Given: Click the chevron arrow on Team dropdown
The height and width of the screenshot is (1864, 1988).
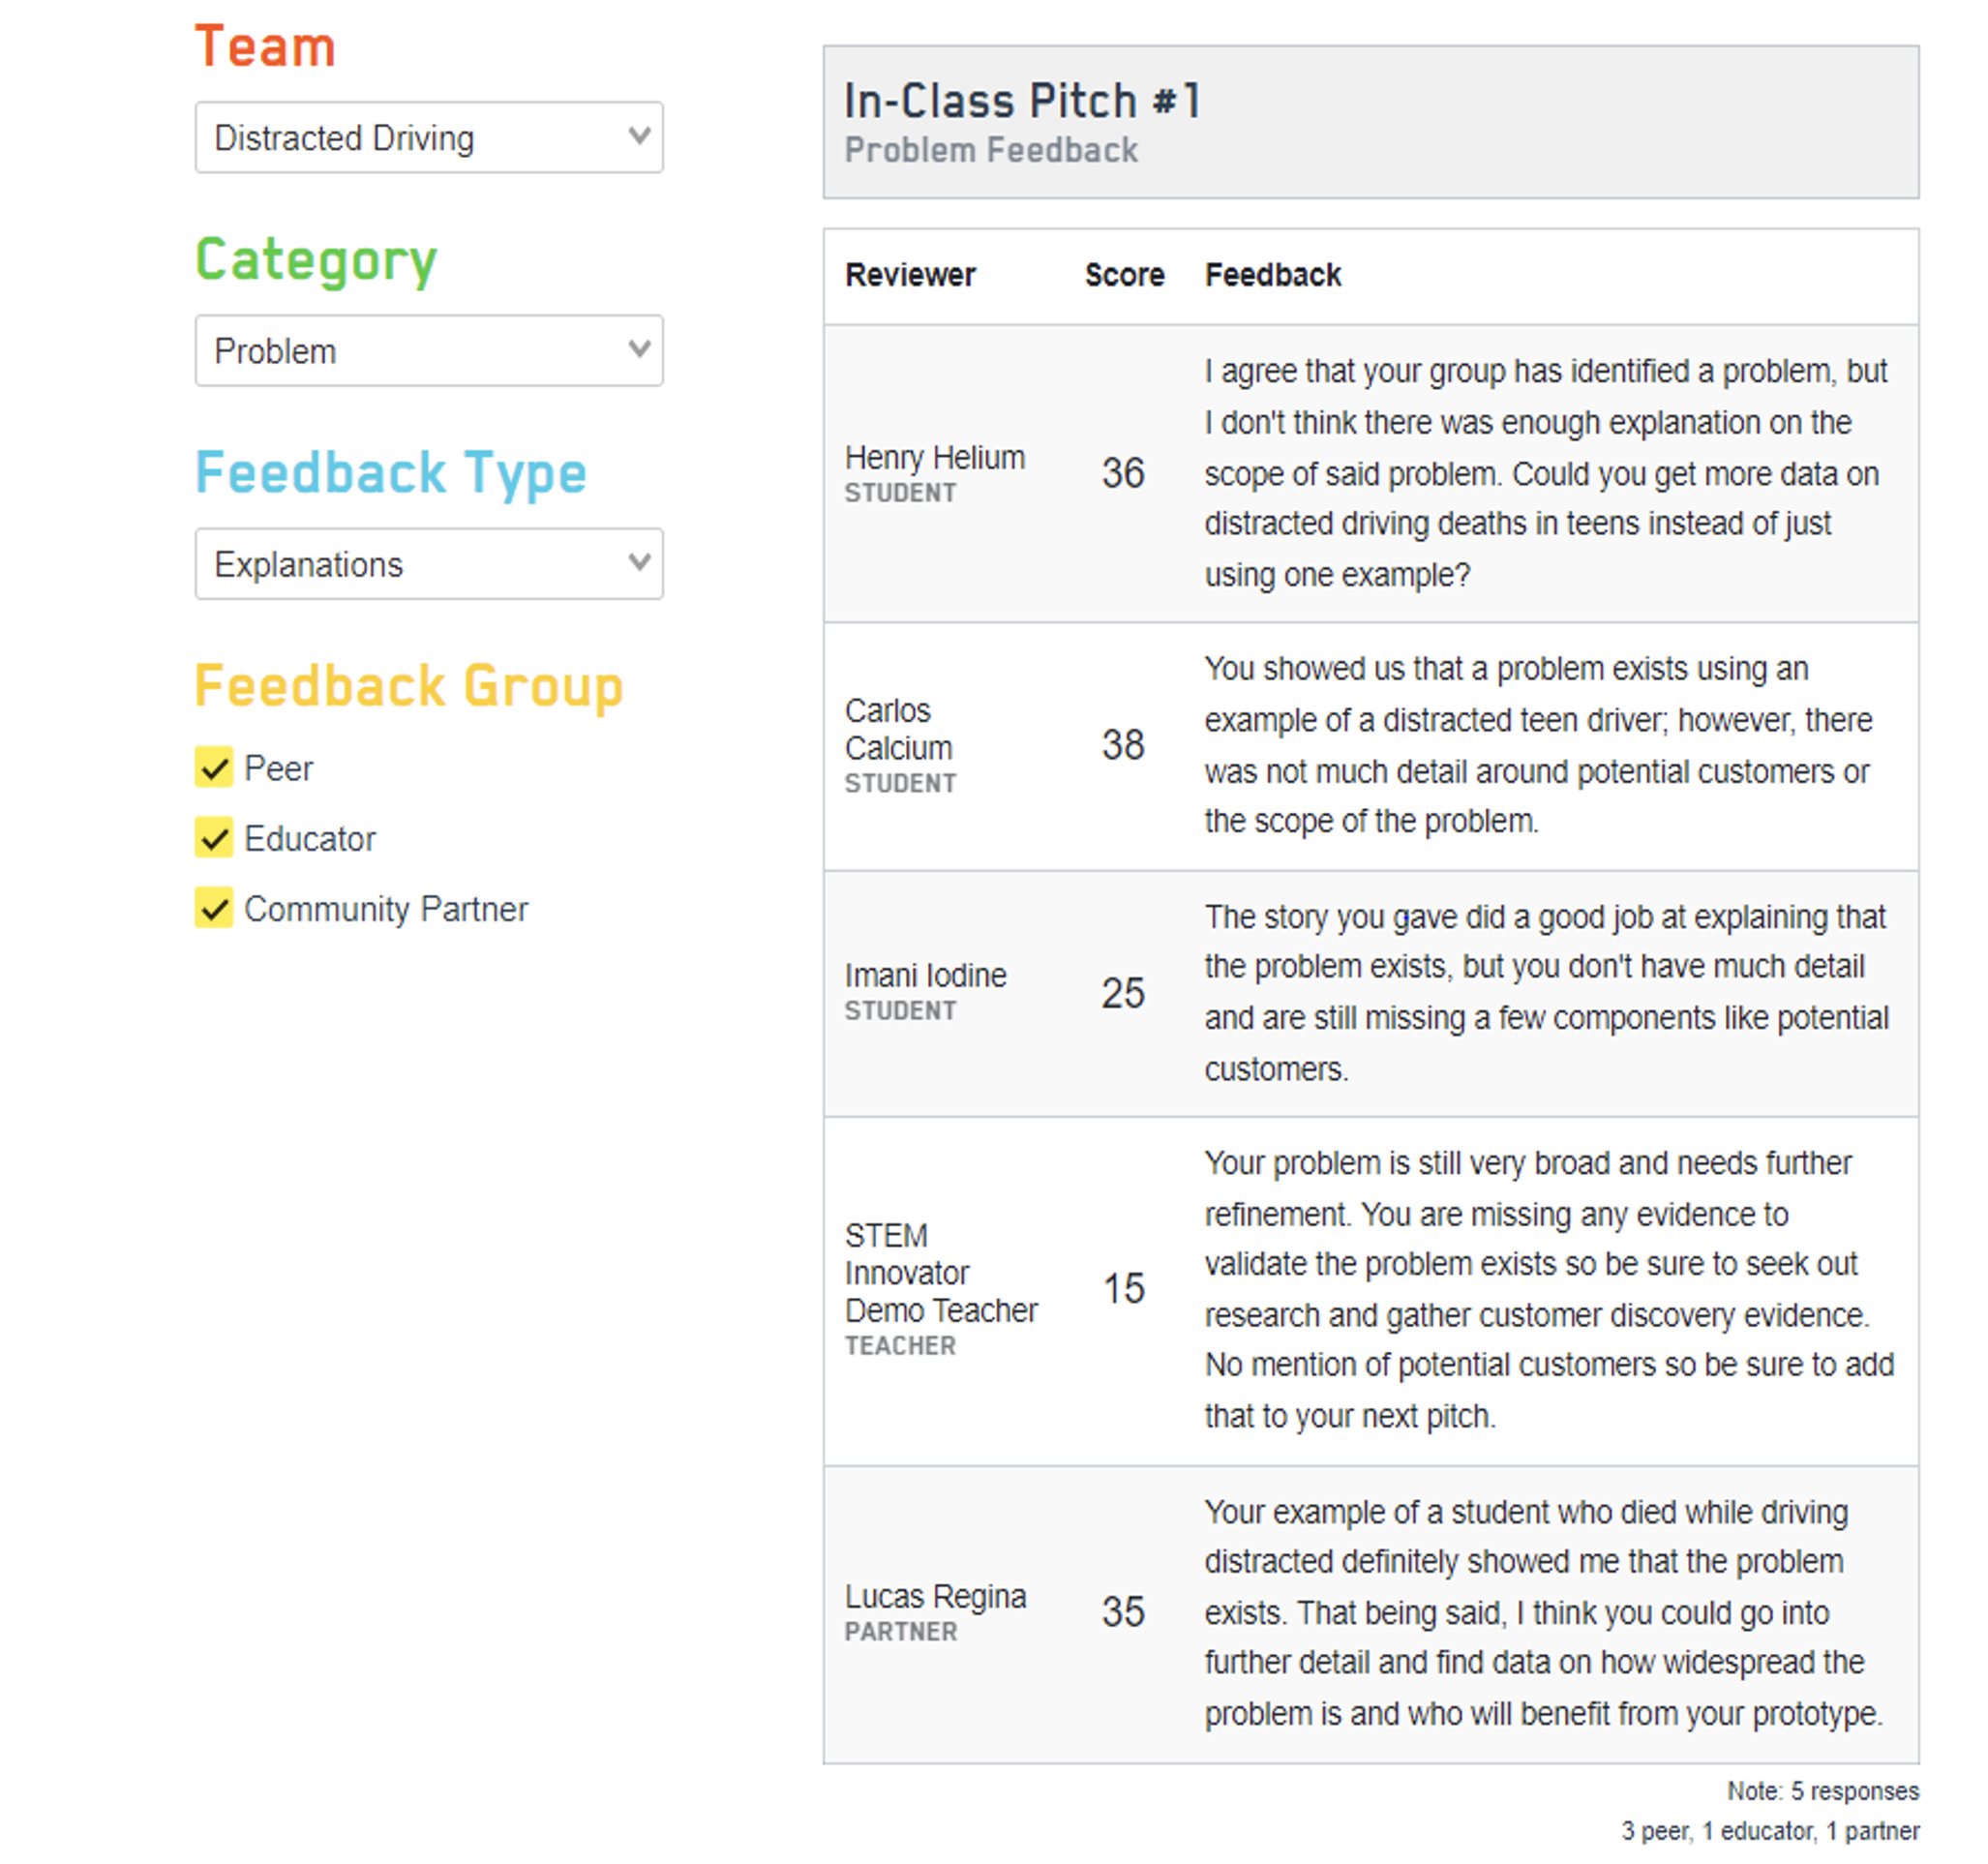Looking at the screenshot, I should [639, 135].
